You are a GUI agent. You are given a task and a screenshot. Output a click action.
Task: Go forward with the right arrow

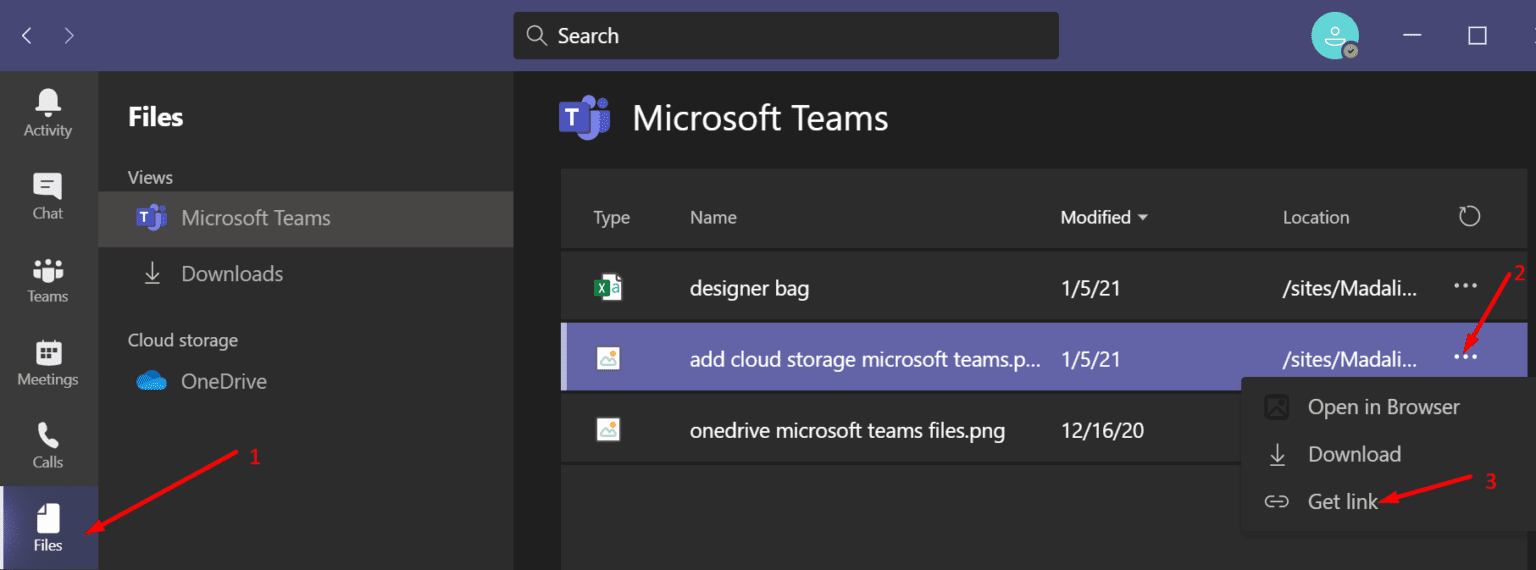pyautogui.click(x=69, y=36)
